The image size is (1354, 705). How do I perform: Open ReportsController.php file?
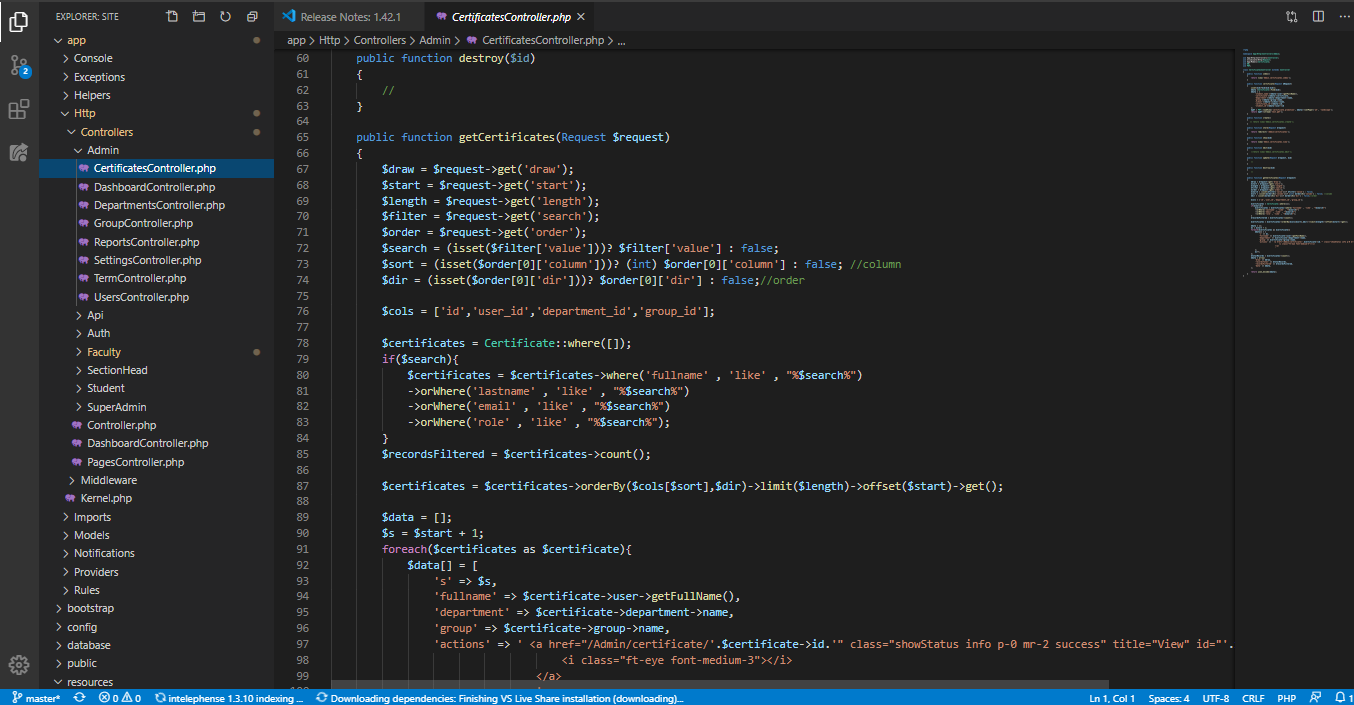pyautogui.click(x=156, y=242)
